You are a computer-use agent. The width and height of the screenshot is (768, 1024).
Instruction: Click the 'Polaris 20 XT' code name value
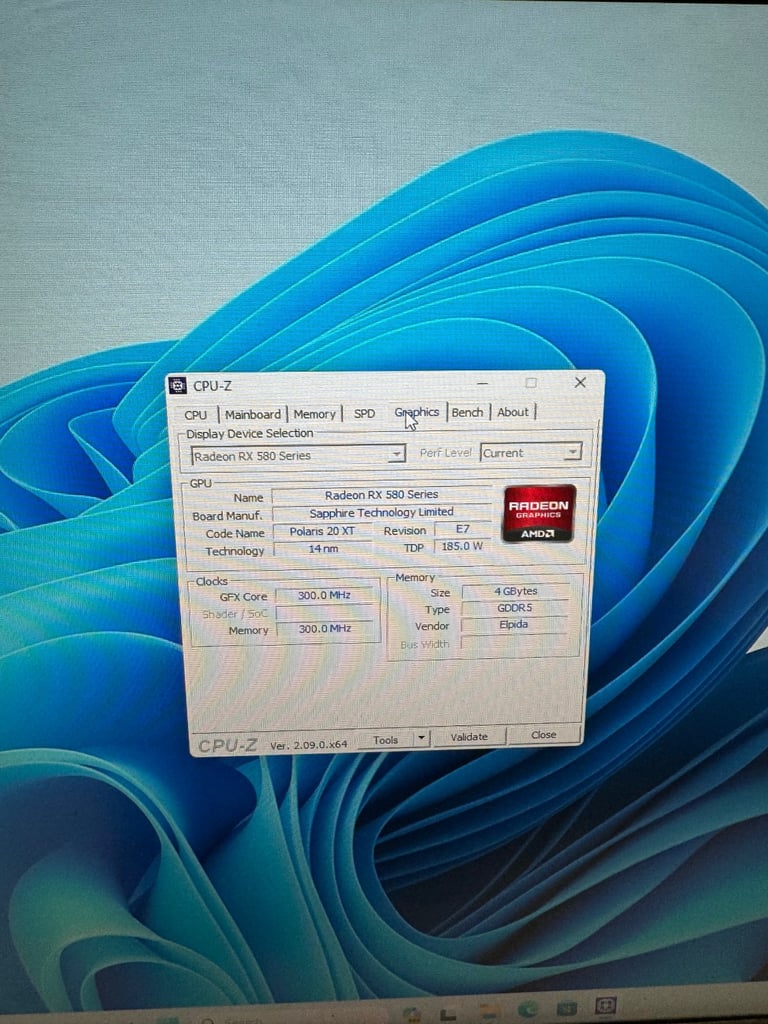(x=322, y=531)
